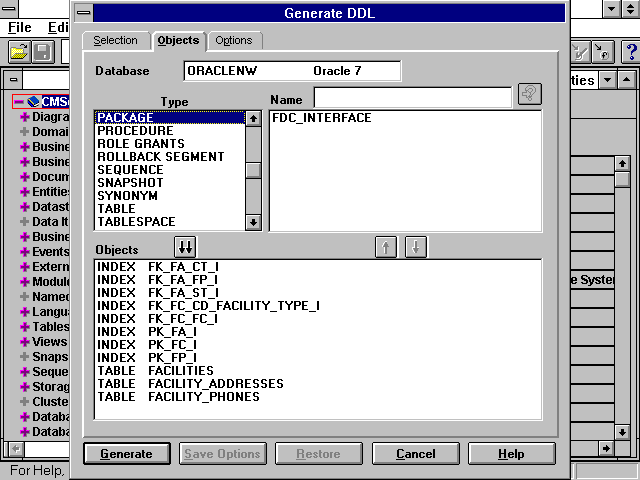Click the save diskette toolbar icon
This screenshot has height=480, width=640.
pyautogui.click(x=43, y=51)
